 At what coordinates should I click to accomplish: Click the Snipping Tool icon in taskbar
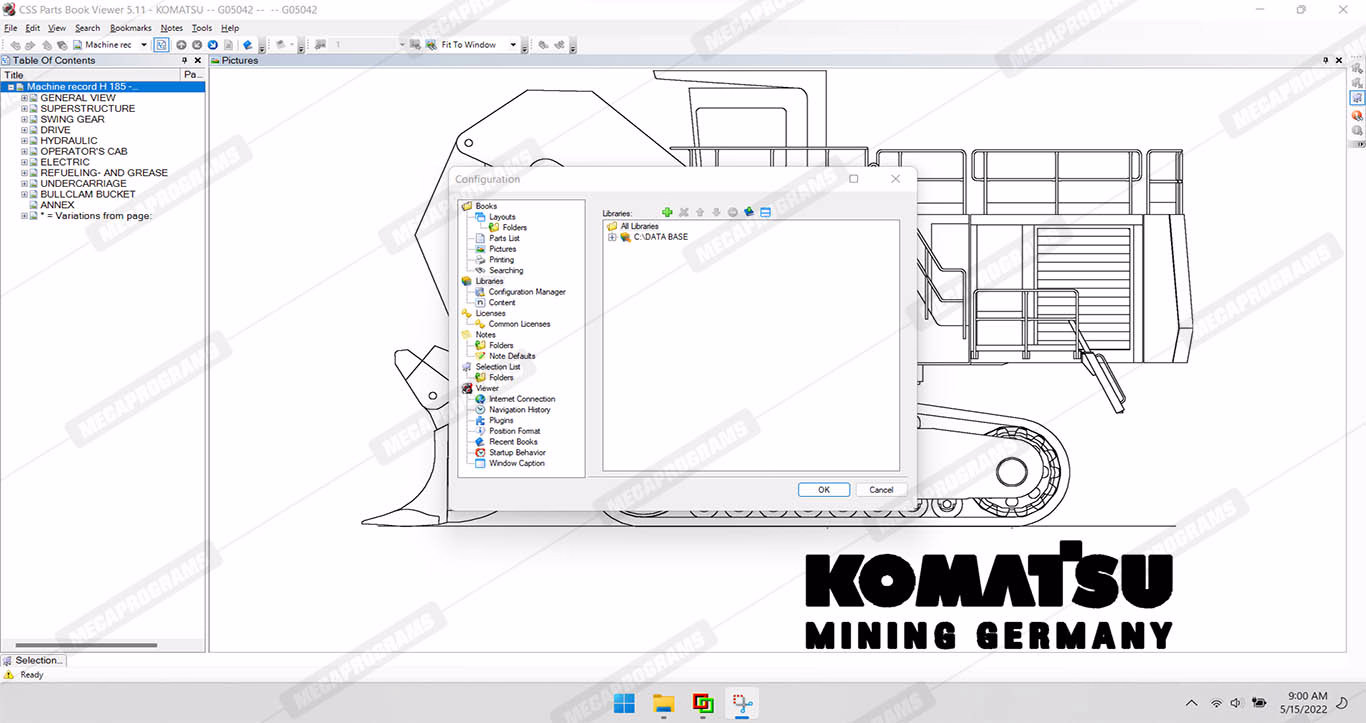tap(741, 703)
